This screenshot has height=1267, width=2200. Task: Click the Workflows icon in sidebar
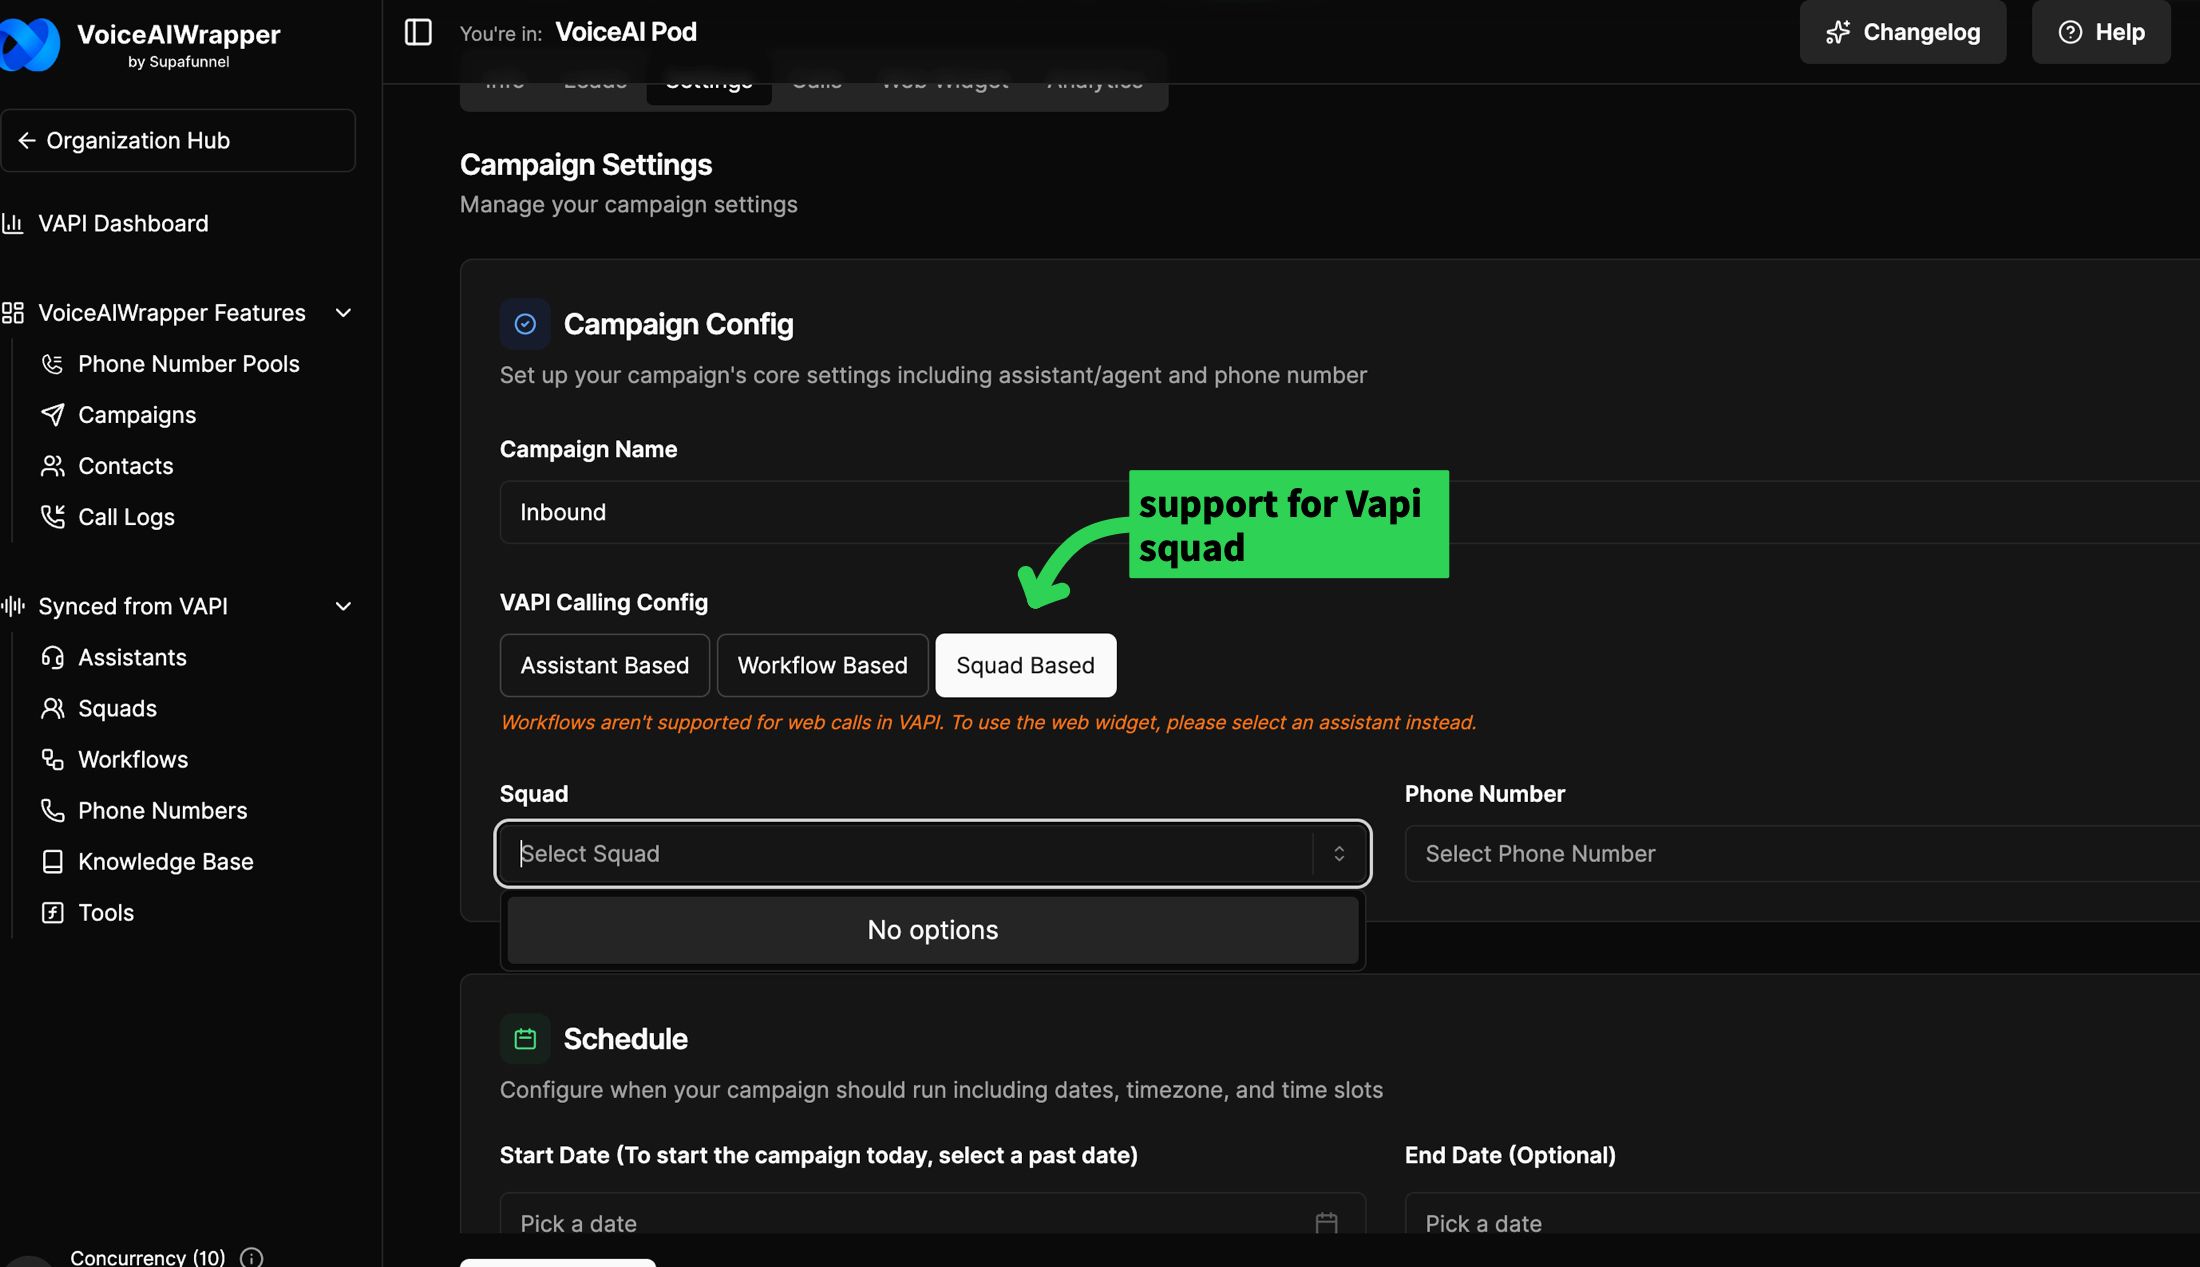52,760
